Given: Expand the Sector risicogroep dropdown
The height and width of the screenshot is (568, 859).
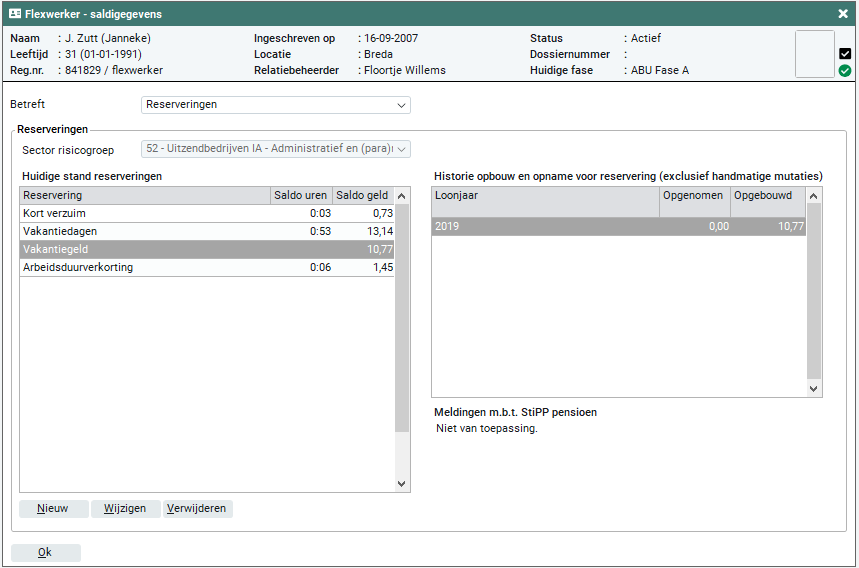Looking at the screenshot, I should (x=275, y=149).
